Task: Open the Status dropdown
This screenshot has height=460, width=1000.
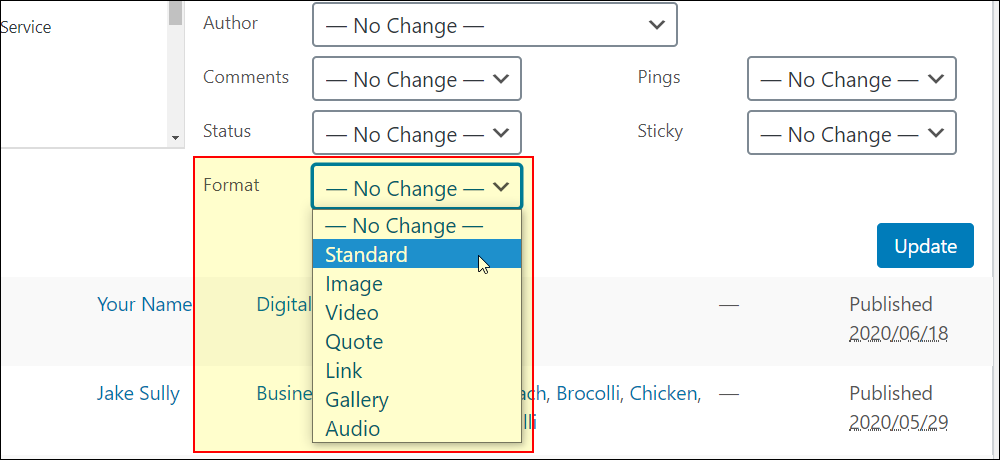Action: click(416, 133)
